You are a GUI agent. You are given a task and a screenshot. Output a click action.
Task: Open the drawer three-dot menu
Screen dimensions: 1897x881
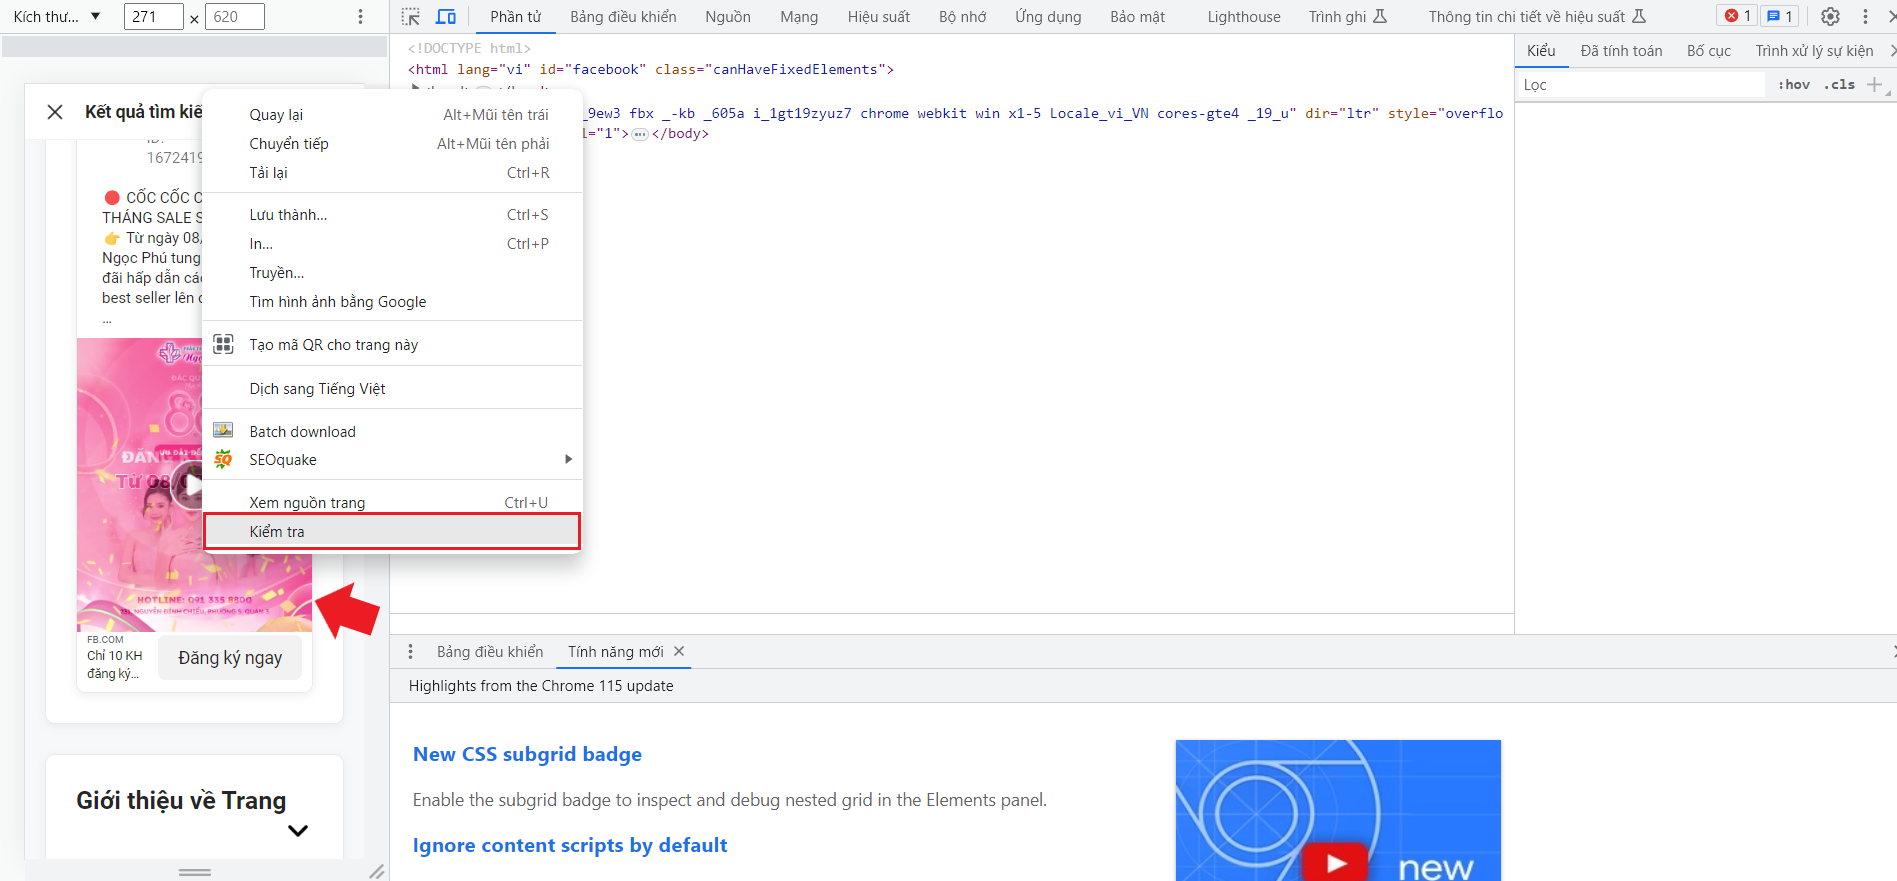tap(410, 652)
